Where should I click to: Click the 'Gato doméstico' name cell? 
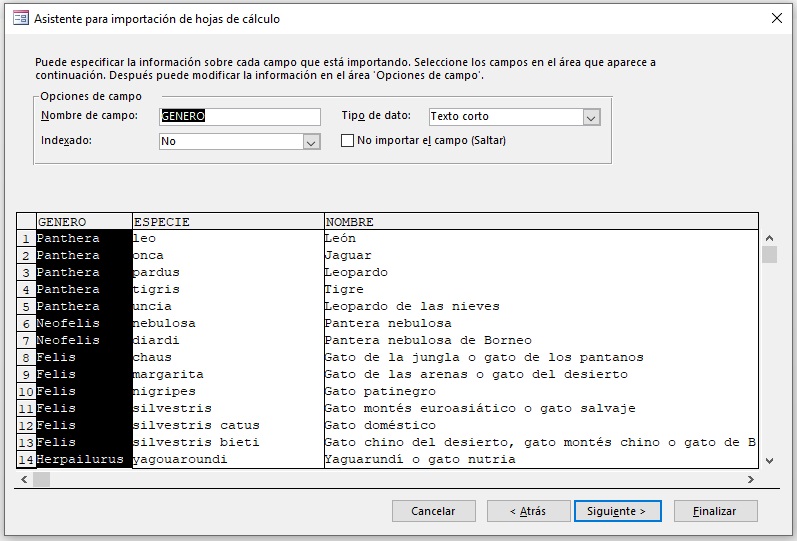(541, 425)
